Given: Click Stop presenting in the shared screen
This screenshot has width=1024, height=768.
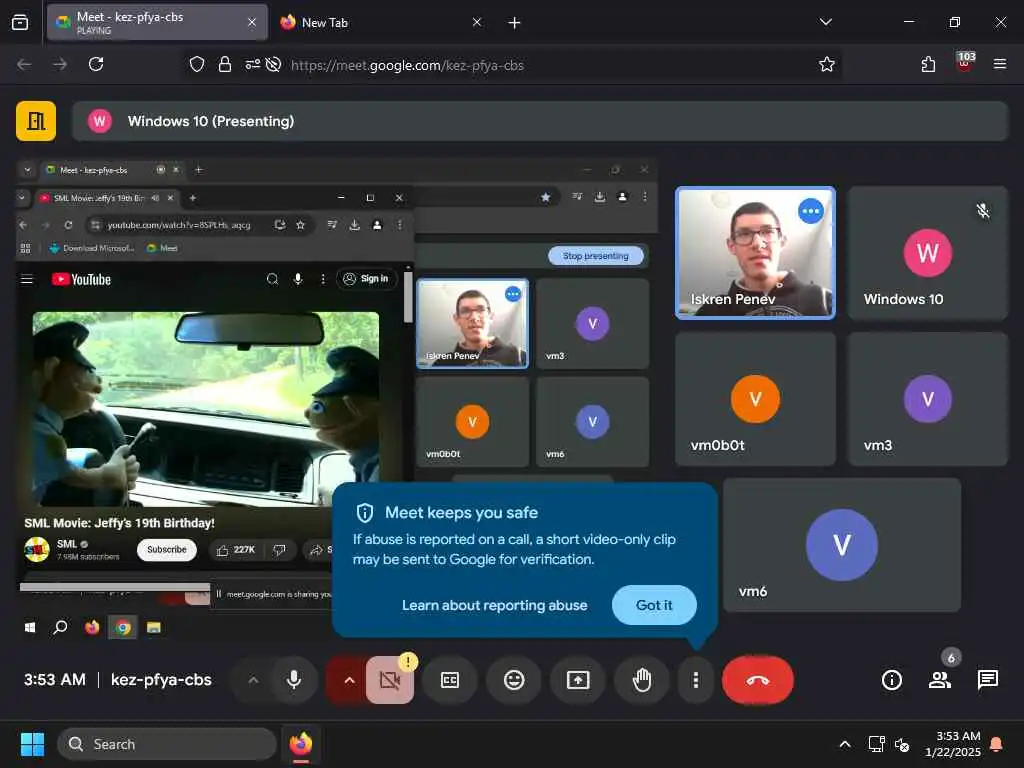Looking at the screenshot, I should coord(595,256).
